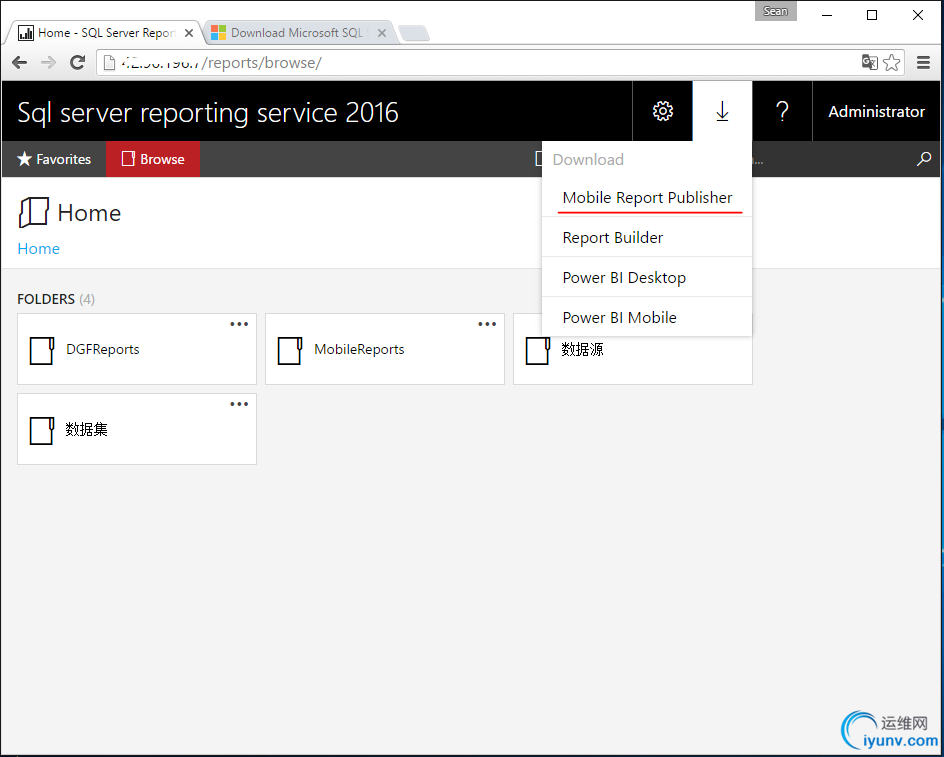944x757 pixels.
Task: Open ellipsis menu for 数据集
Action: [x=239, y=404]
